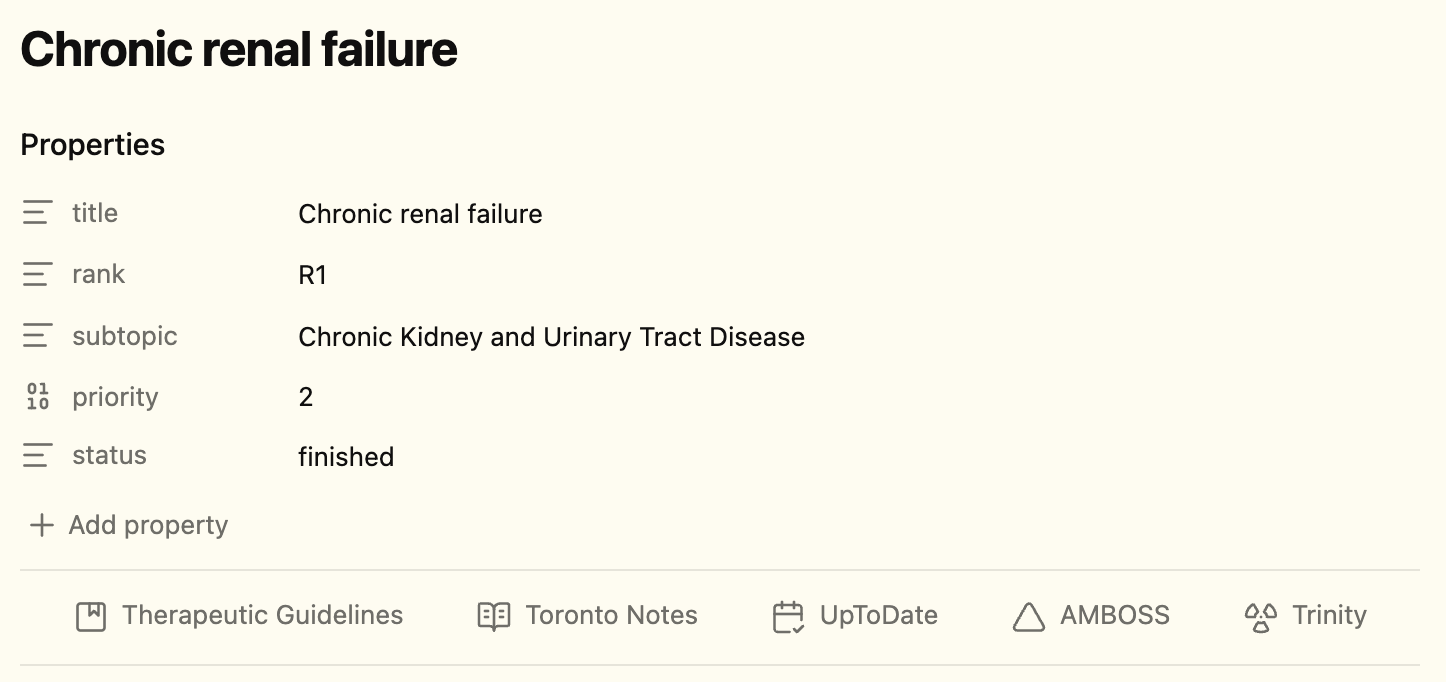Edit the title value Chronic renal failure
The image size is (1446, 682).
(x=420, y=214)
